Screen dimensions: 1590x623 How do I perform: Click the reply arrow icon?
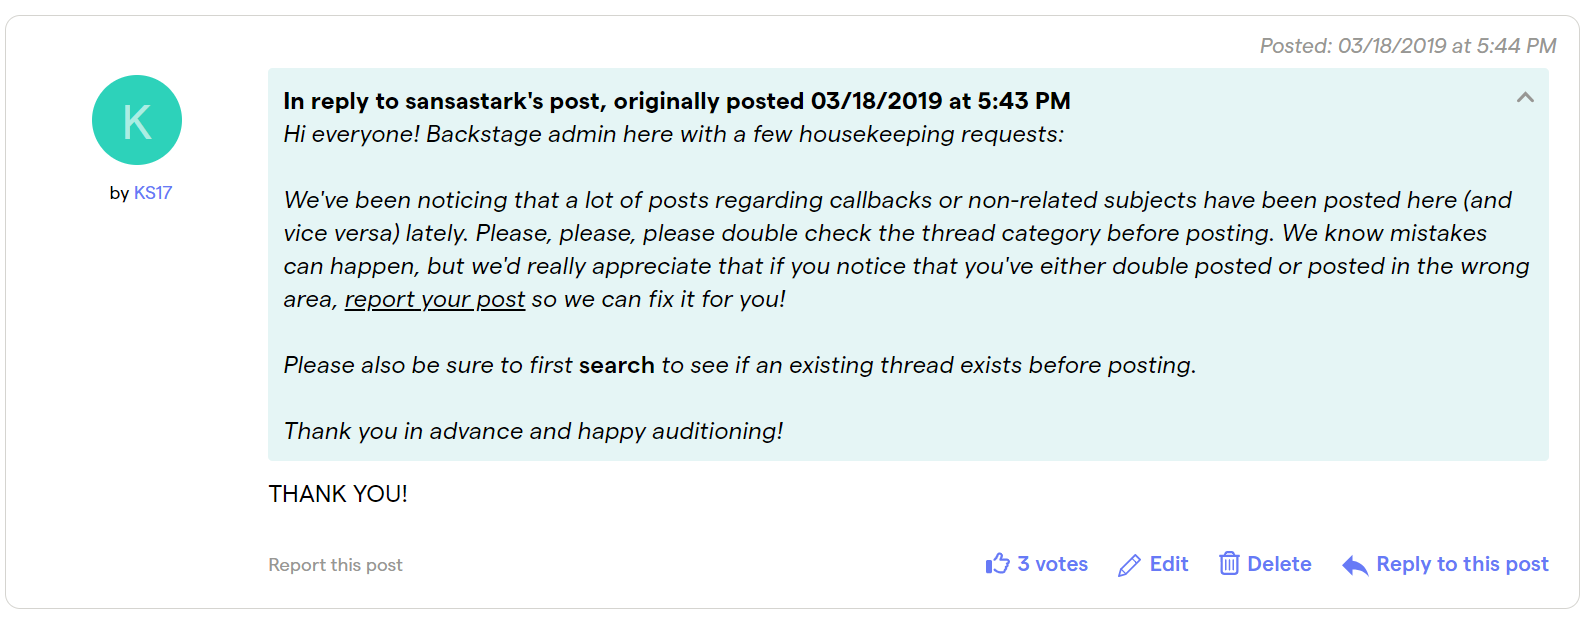pyautogui.click(x=1355, y=566)
